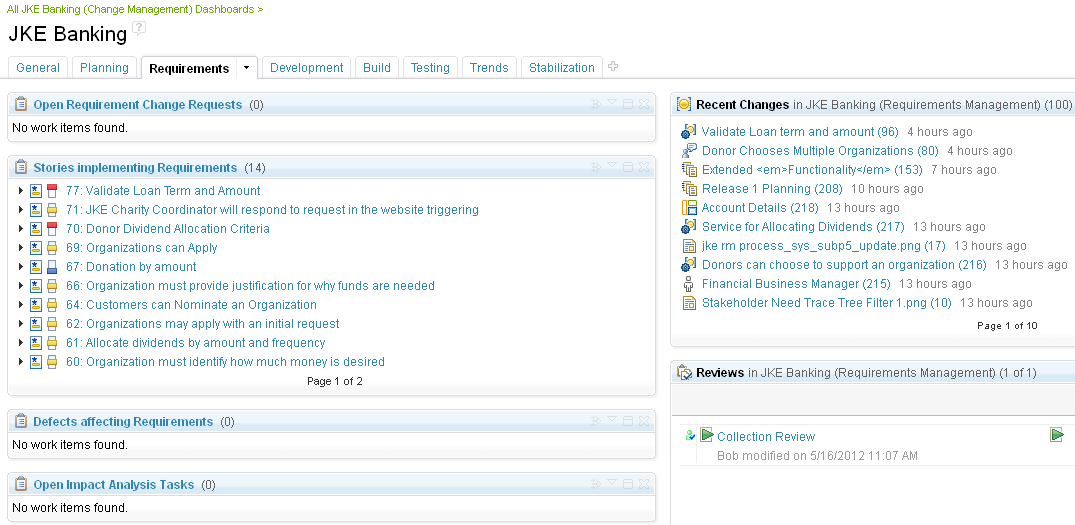Screen dimensions: 1075x525
Task: Open menu triangle of Open Requirement Change Requests widget
Action: [x=612, y=103]
